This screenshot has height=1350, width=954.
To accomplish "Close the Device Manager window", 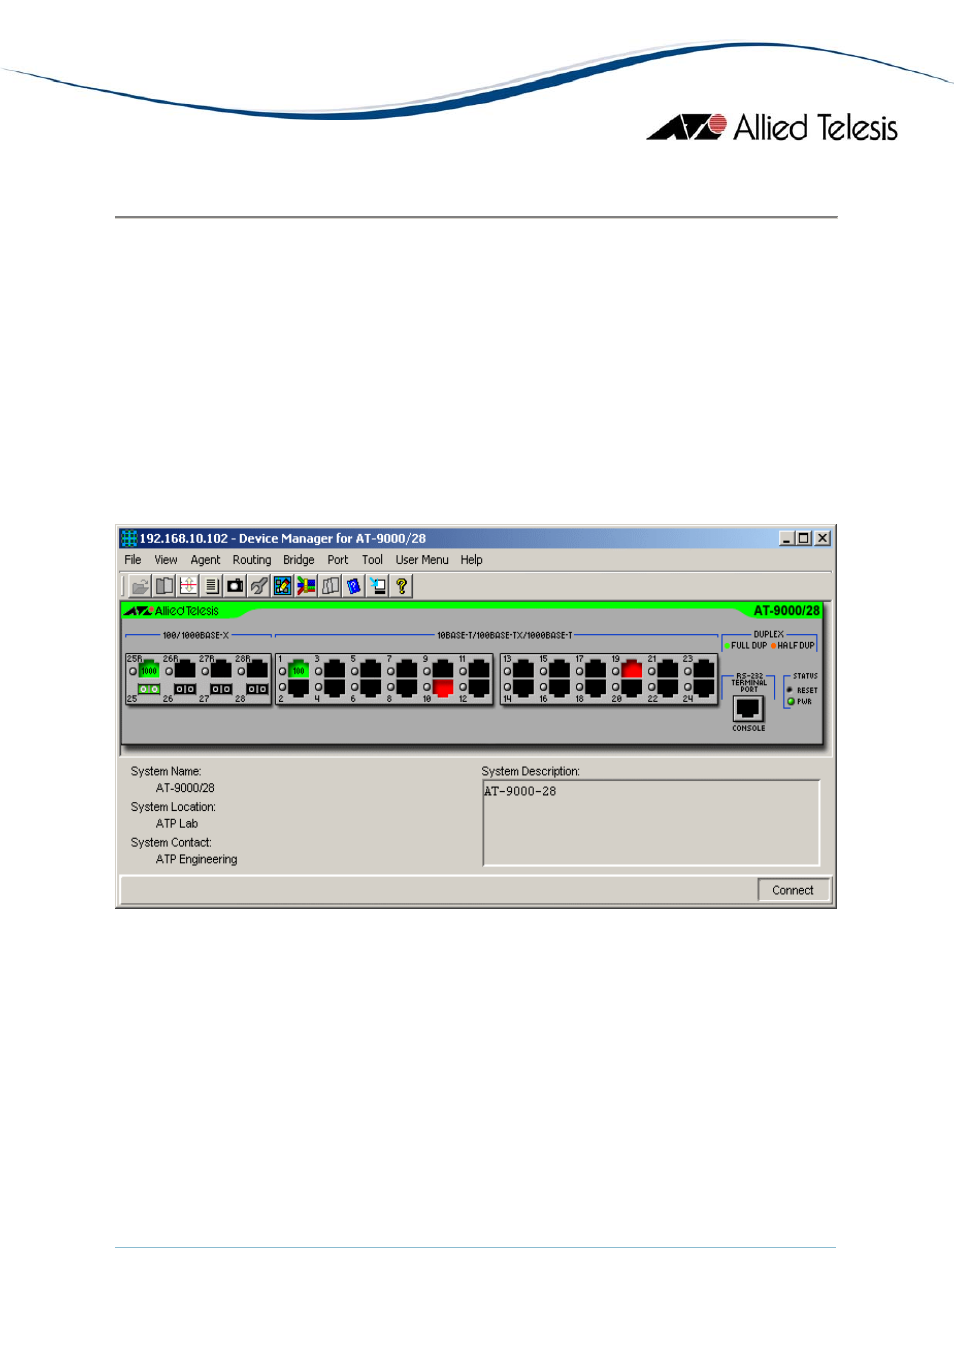I will click(x=822, y=538).
